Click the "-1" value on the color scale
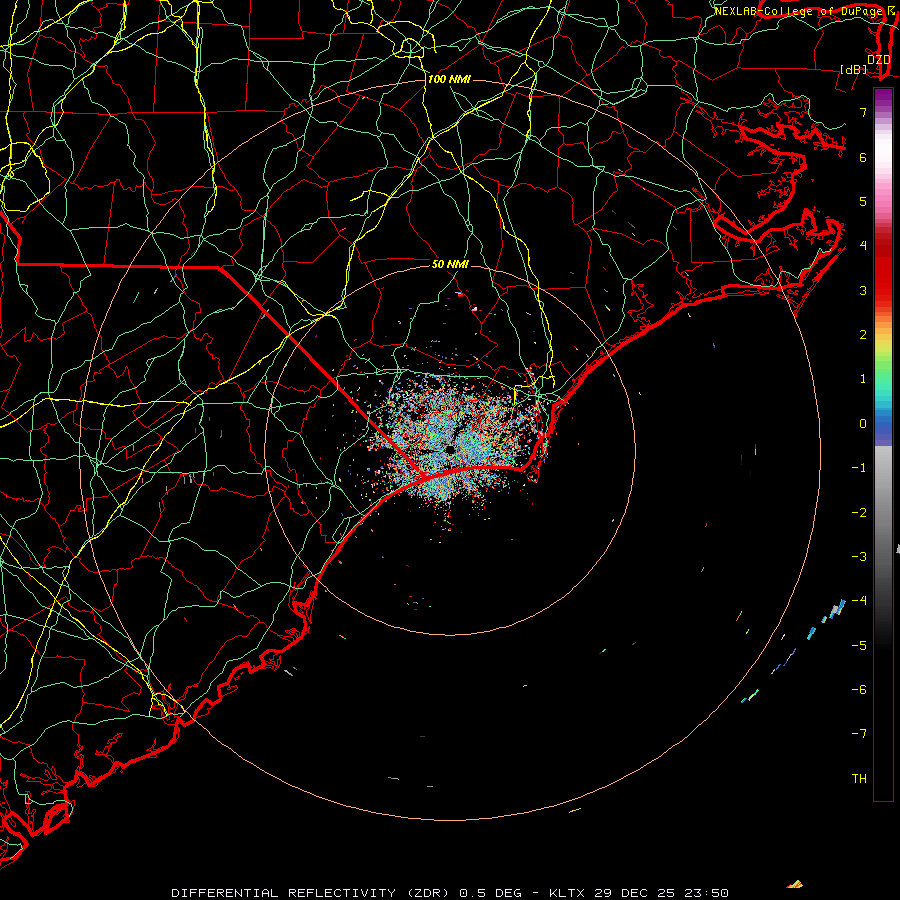 pos(859,468)
